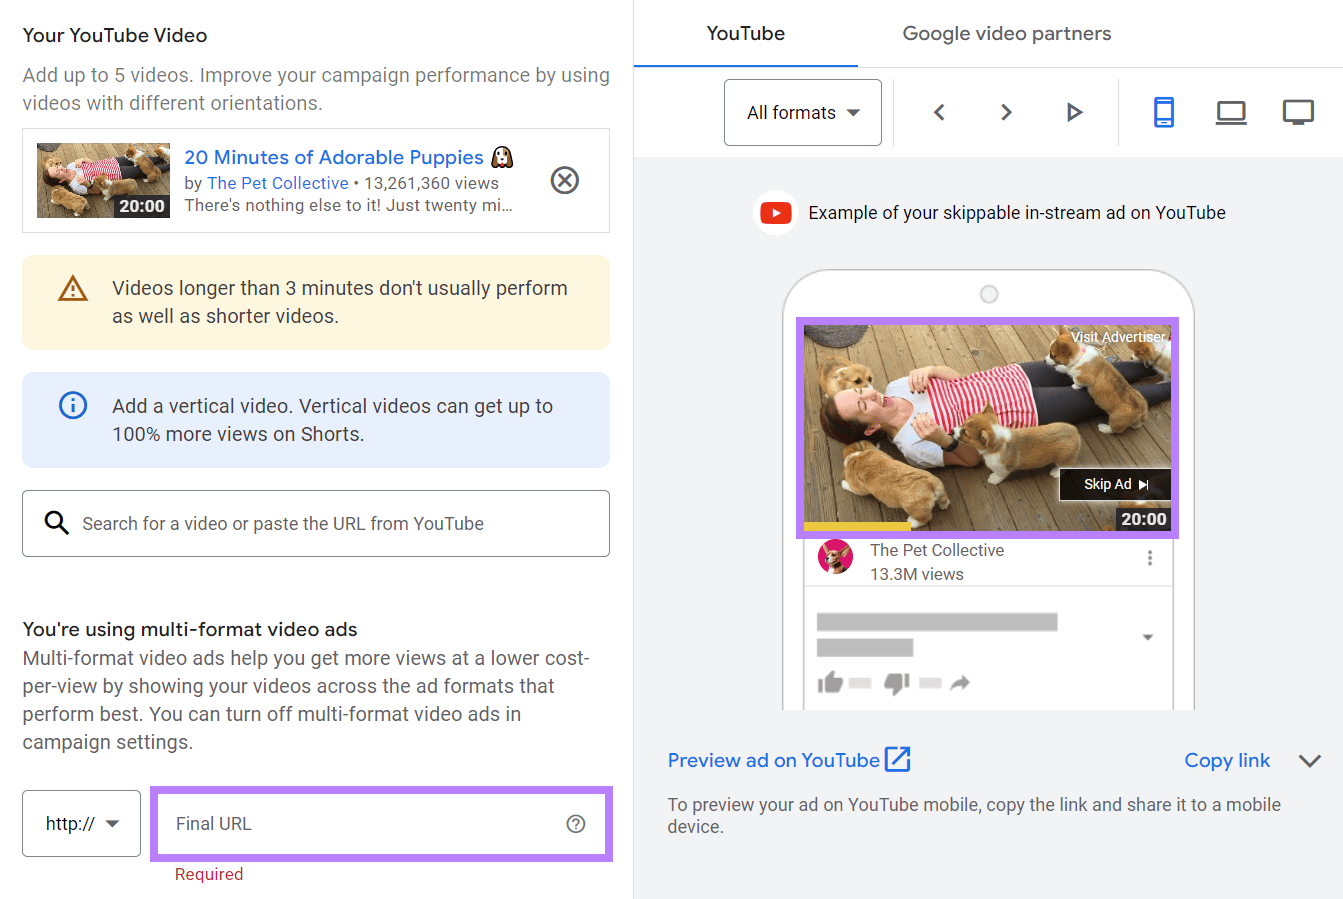Viewport: 1343px width, 899px height.
Task: Click the previous format arrow
Action: (938, 112)
